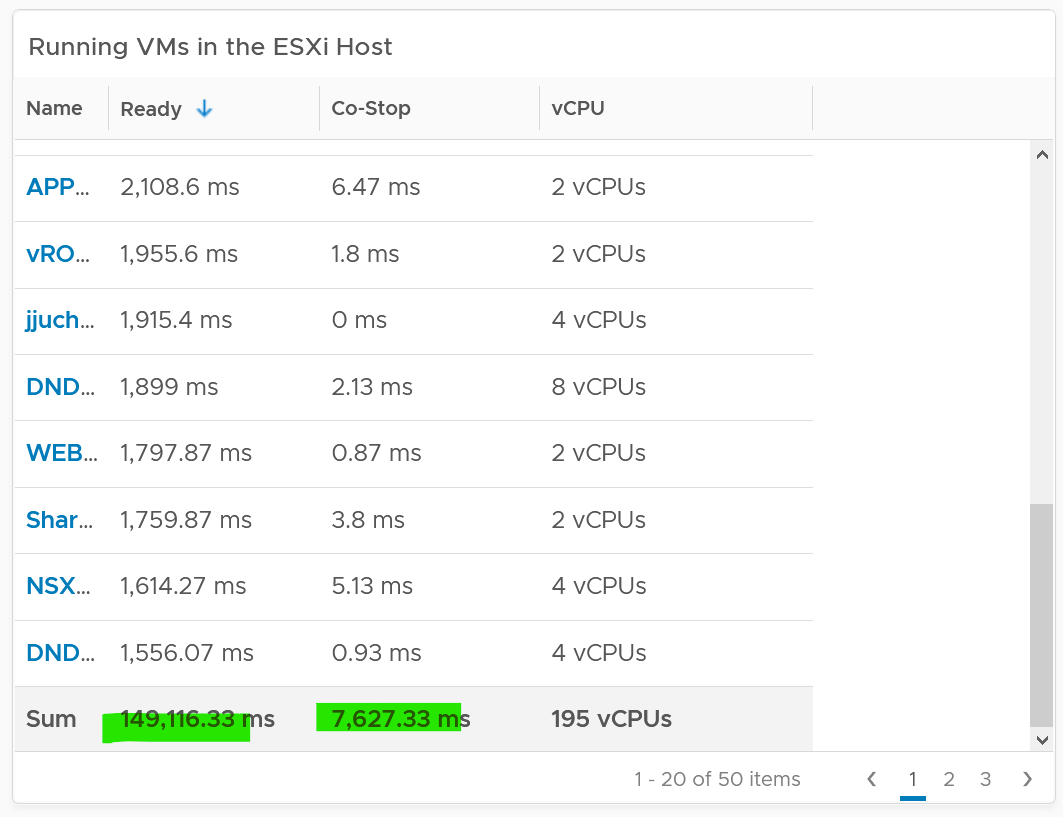This screenshot has width=1063, height=817.
Task: Select page 1 in pagination
Action: 912,779
